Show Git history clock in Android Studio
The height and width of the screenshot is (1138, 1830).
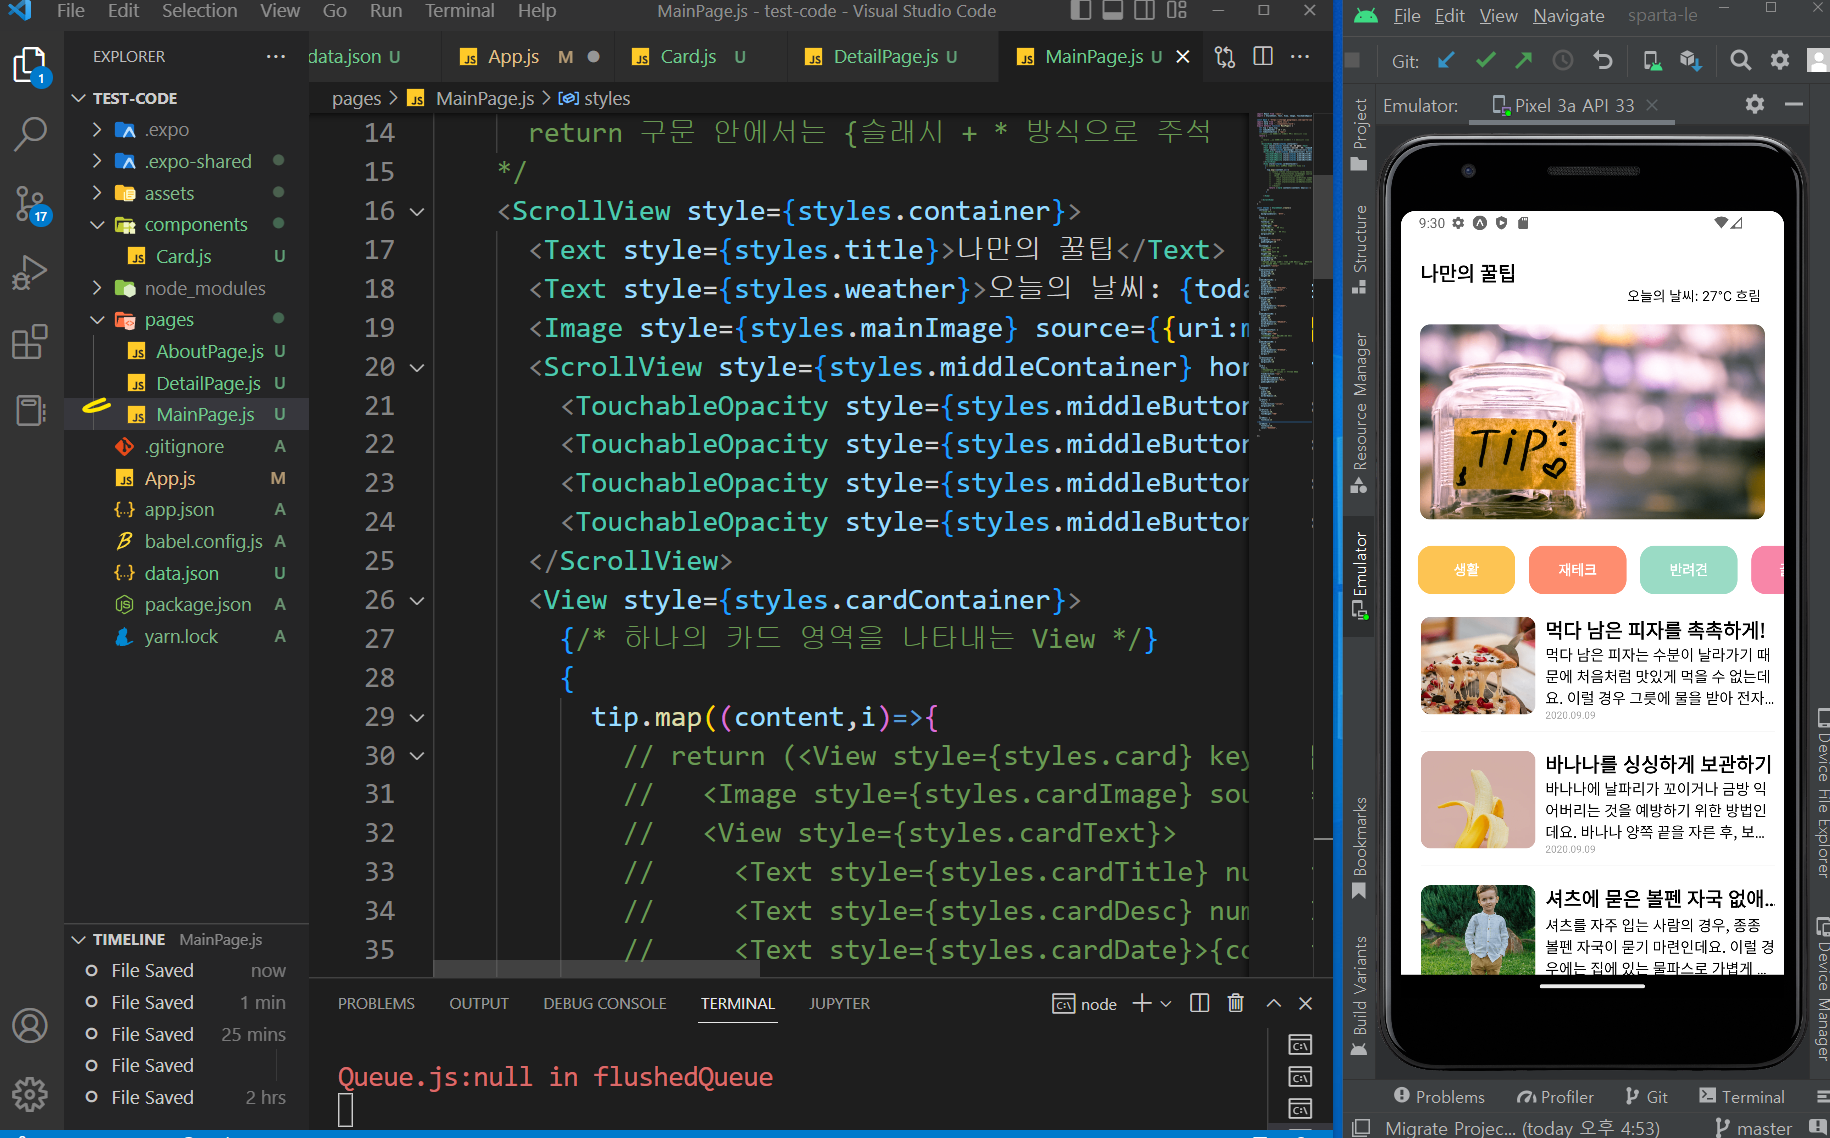pos(1563,61)
